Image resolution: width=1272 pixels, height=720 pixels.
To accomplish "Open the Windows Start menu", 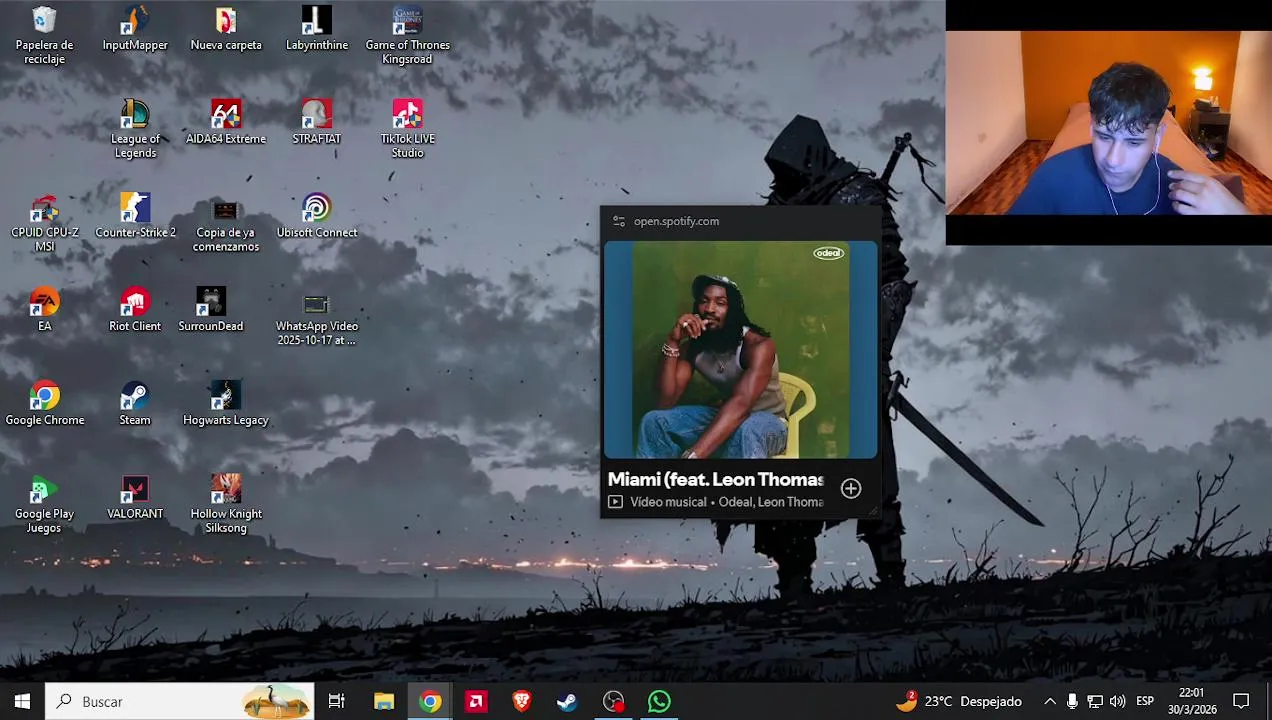I will (x=22, y=701).
